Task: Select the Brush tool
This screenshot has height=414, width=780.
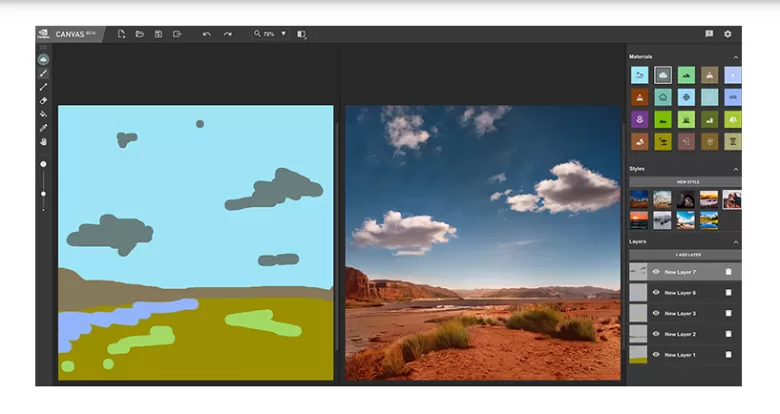Action: click(x=43, y=73)
